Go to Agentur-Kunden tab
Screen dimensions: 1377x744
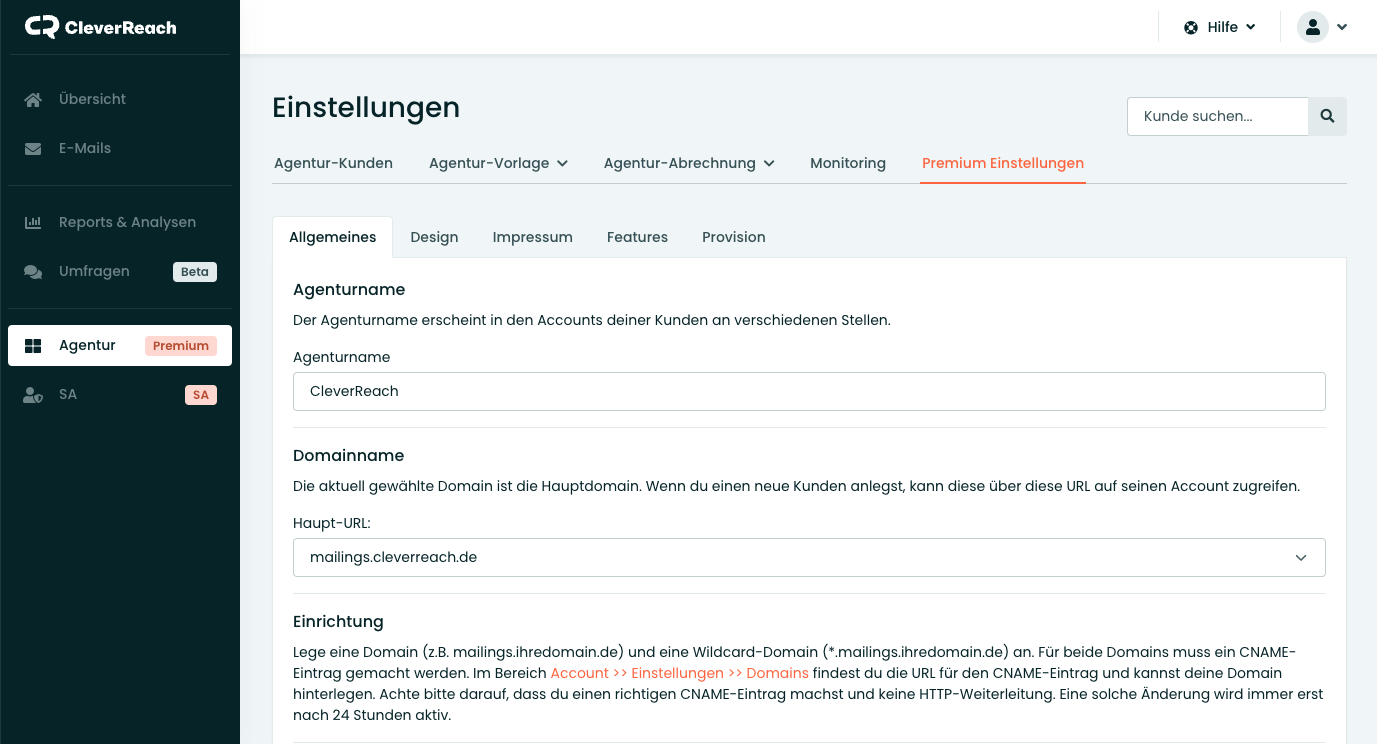(333, 163)
